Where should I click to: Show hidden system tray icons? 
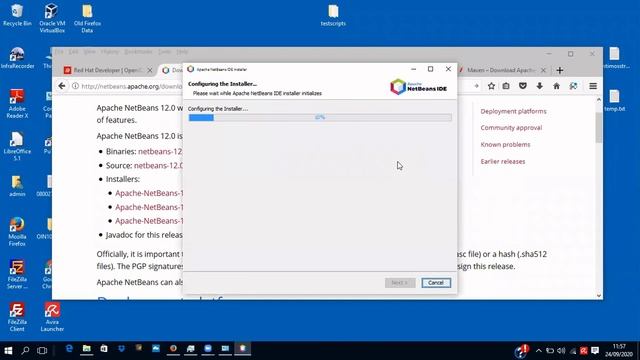538,351
